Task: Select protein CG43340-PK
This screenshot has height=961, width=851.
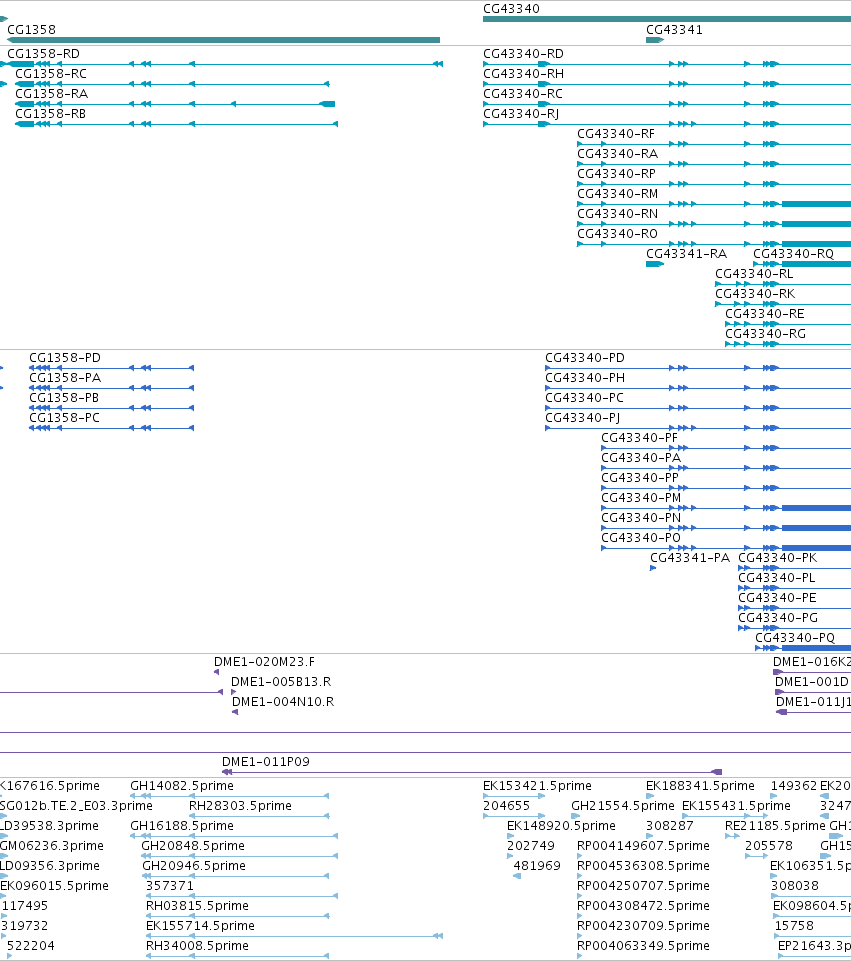Action: pos(795,568)
